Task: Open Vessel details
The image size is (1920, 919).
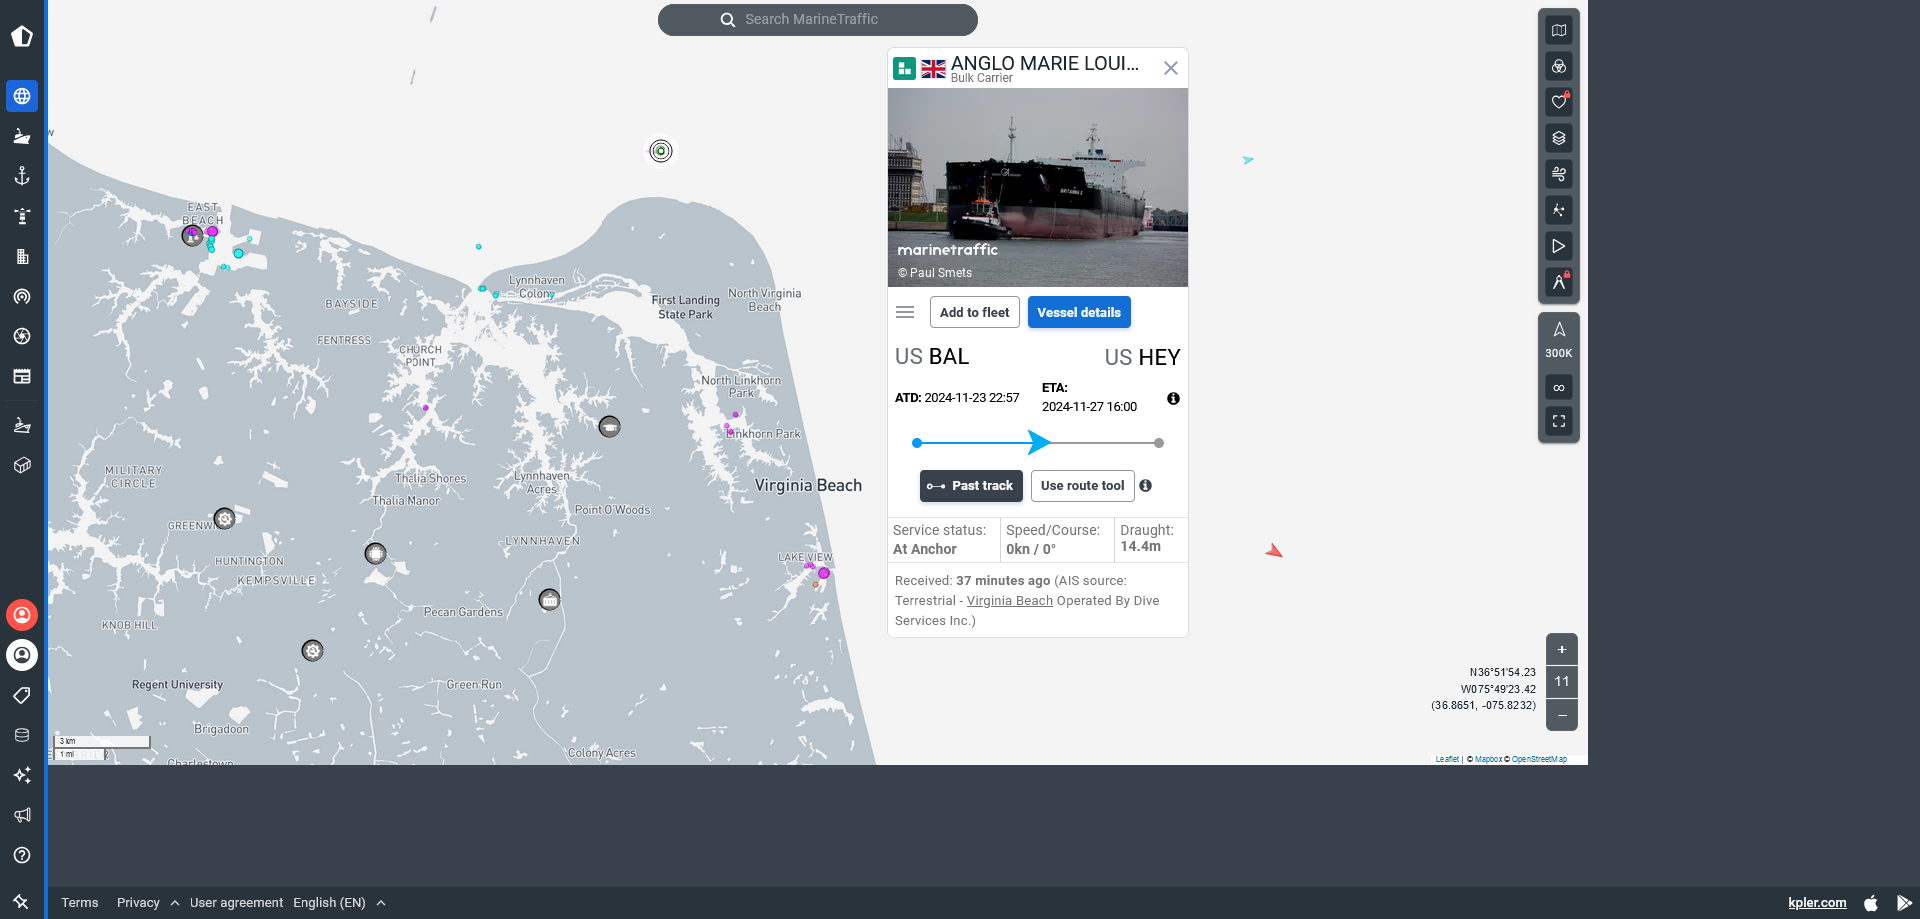Action: click(x=1079, y=312)
